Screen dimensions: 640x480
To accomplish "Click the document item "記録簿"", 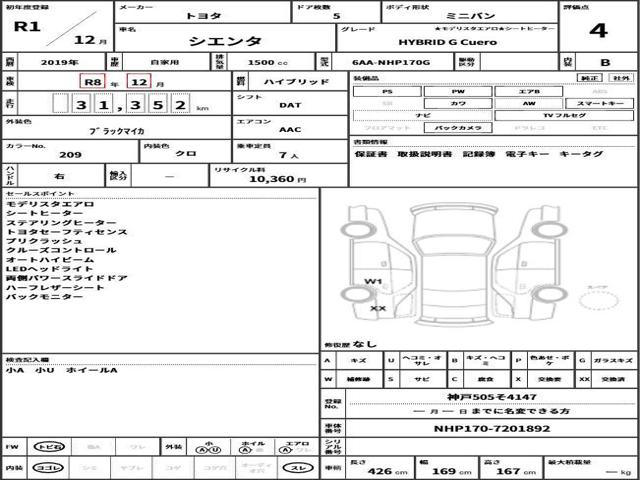I will click(478, 154).
